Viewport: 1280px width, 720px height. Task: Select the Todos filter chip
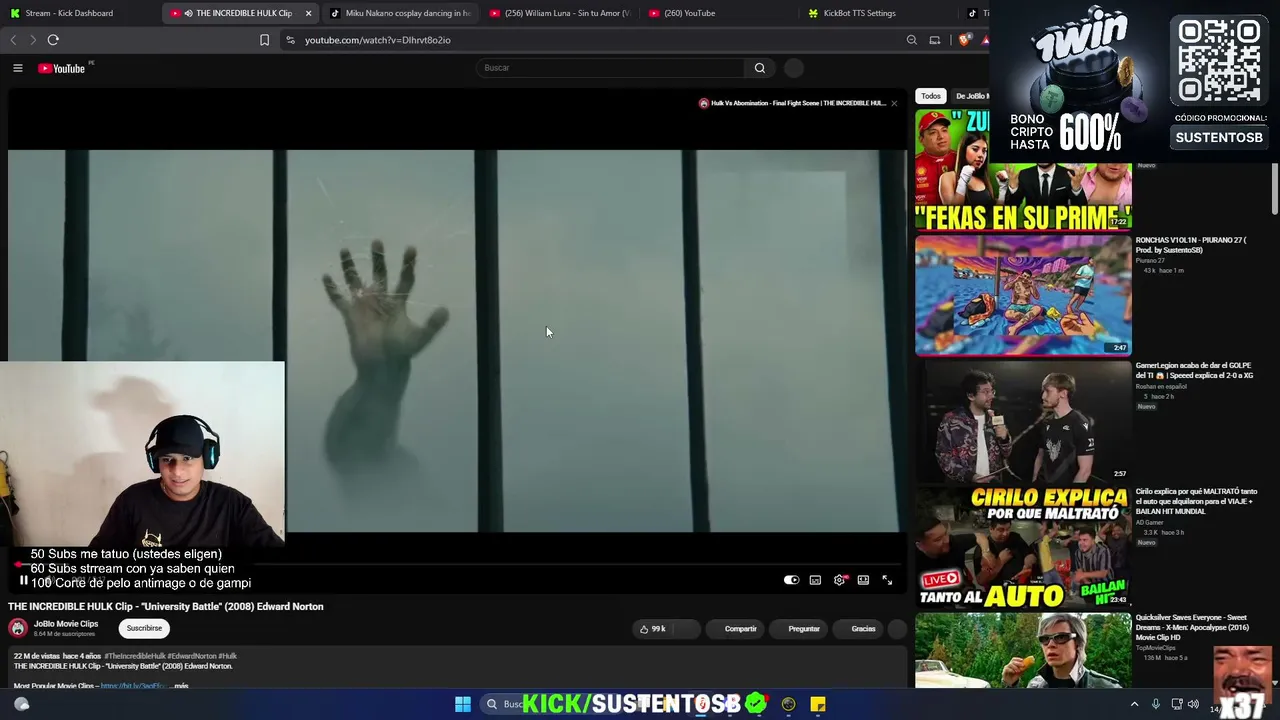click(x=931, y=96)
